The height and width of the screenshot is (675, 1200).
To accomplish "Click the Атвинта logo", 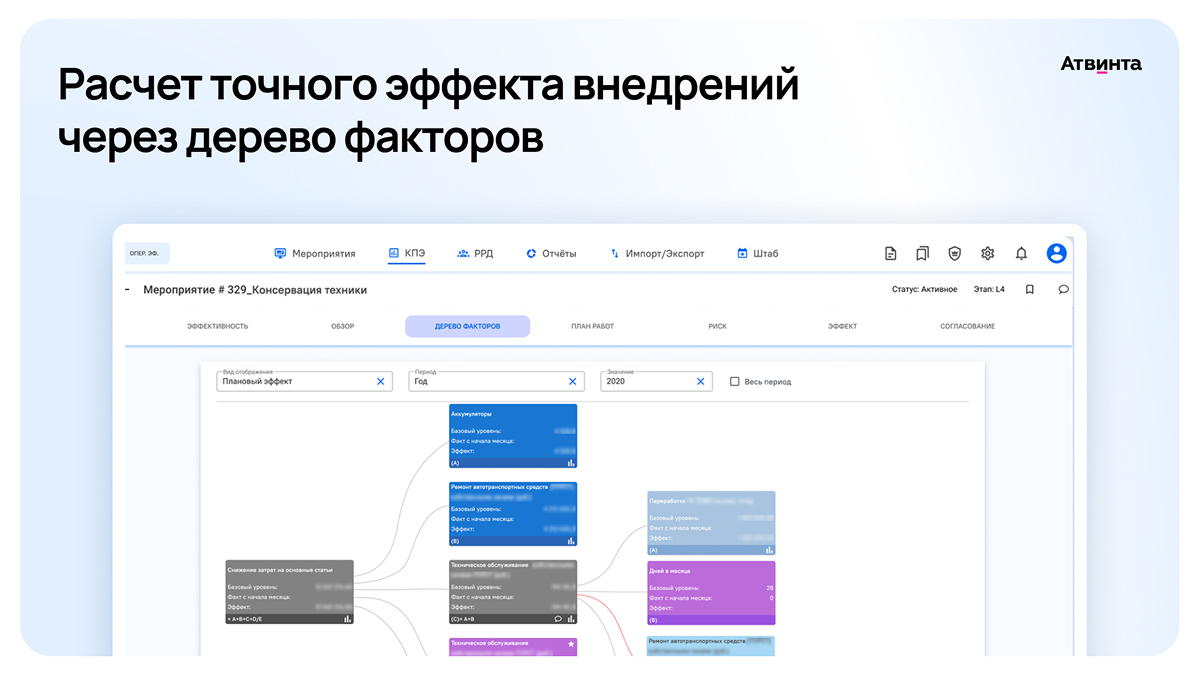I will [x=1101, y=64].
